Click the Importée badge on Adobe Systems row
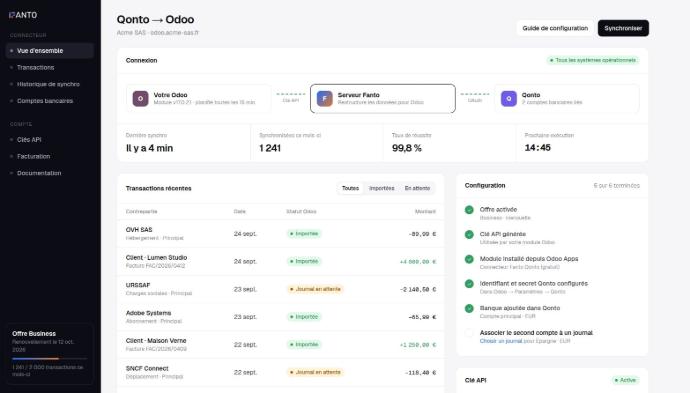The image size is (690, 393). (x=304, y=317)
